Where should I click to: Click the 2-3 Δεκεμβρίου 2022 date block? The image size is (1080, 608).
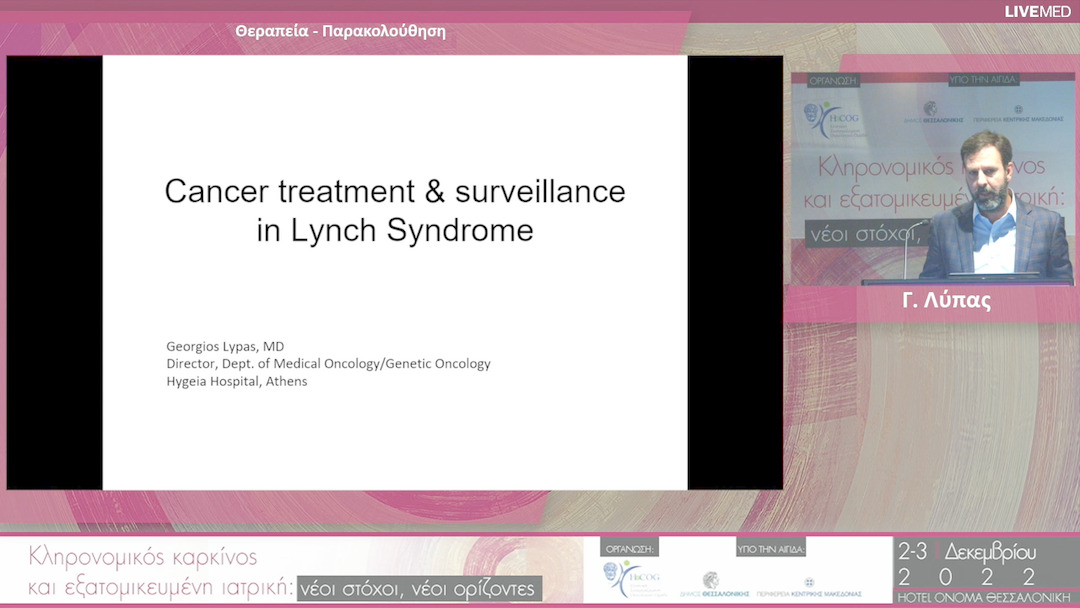coord(966,564)
